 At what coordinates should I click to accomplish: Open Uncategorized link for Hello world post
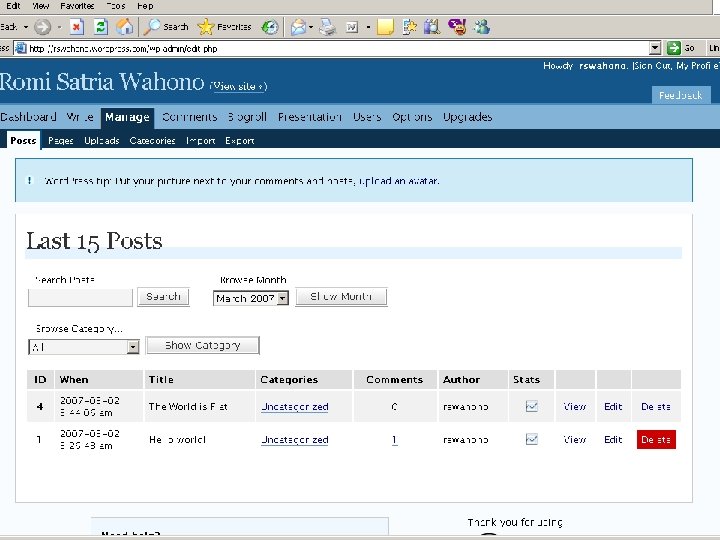tap(294, 440)
